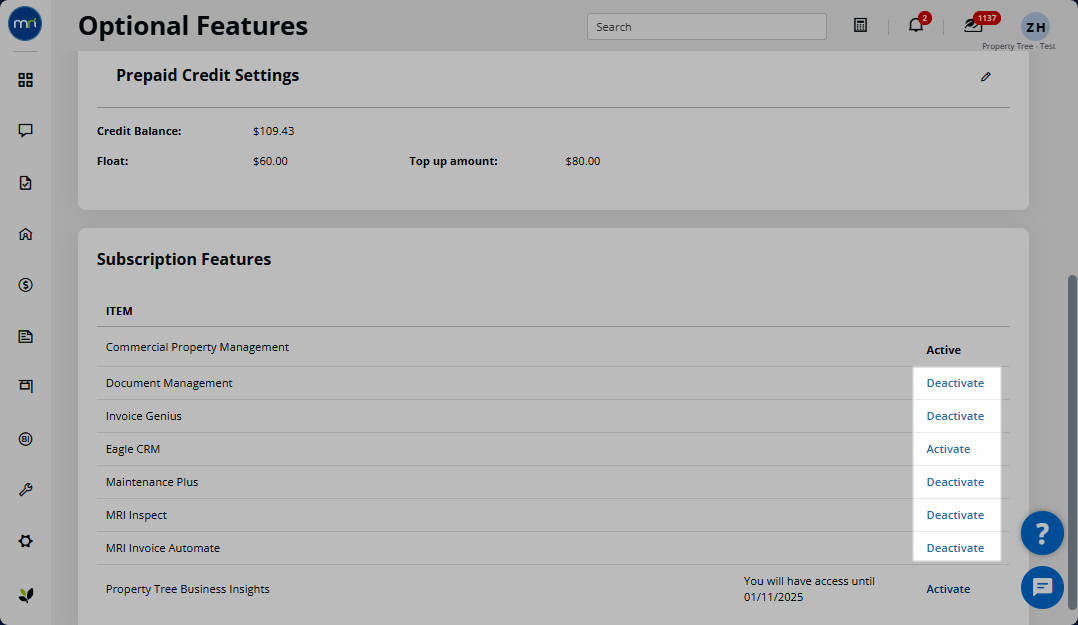Click the page vertical scrollbar
Image resolution: width=1078 pixels, height=625 pixels.
[1072, 442]
